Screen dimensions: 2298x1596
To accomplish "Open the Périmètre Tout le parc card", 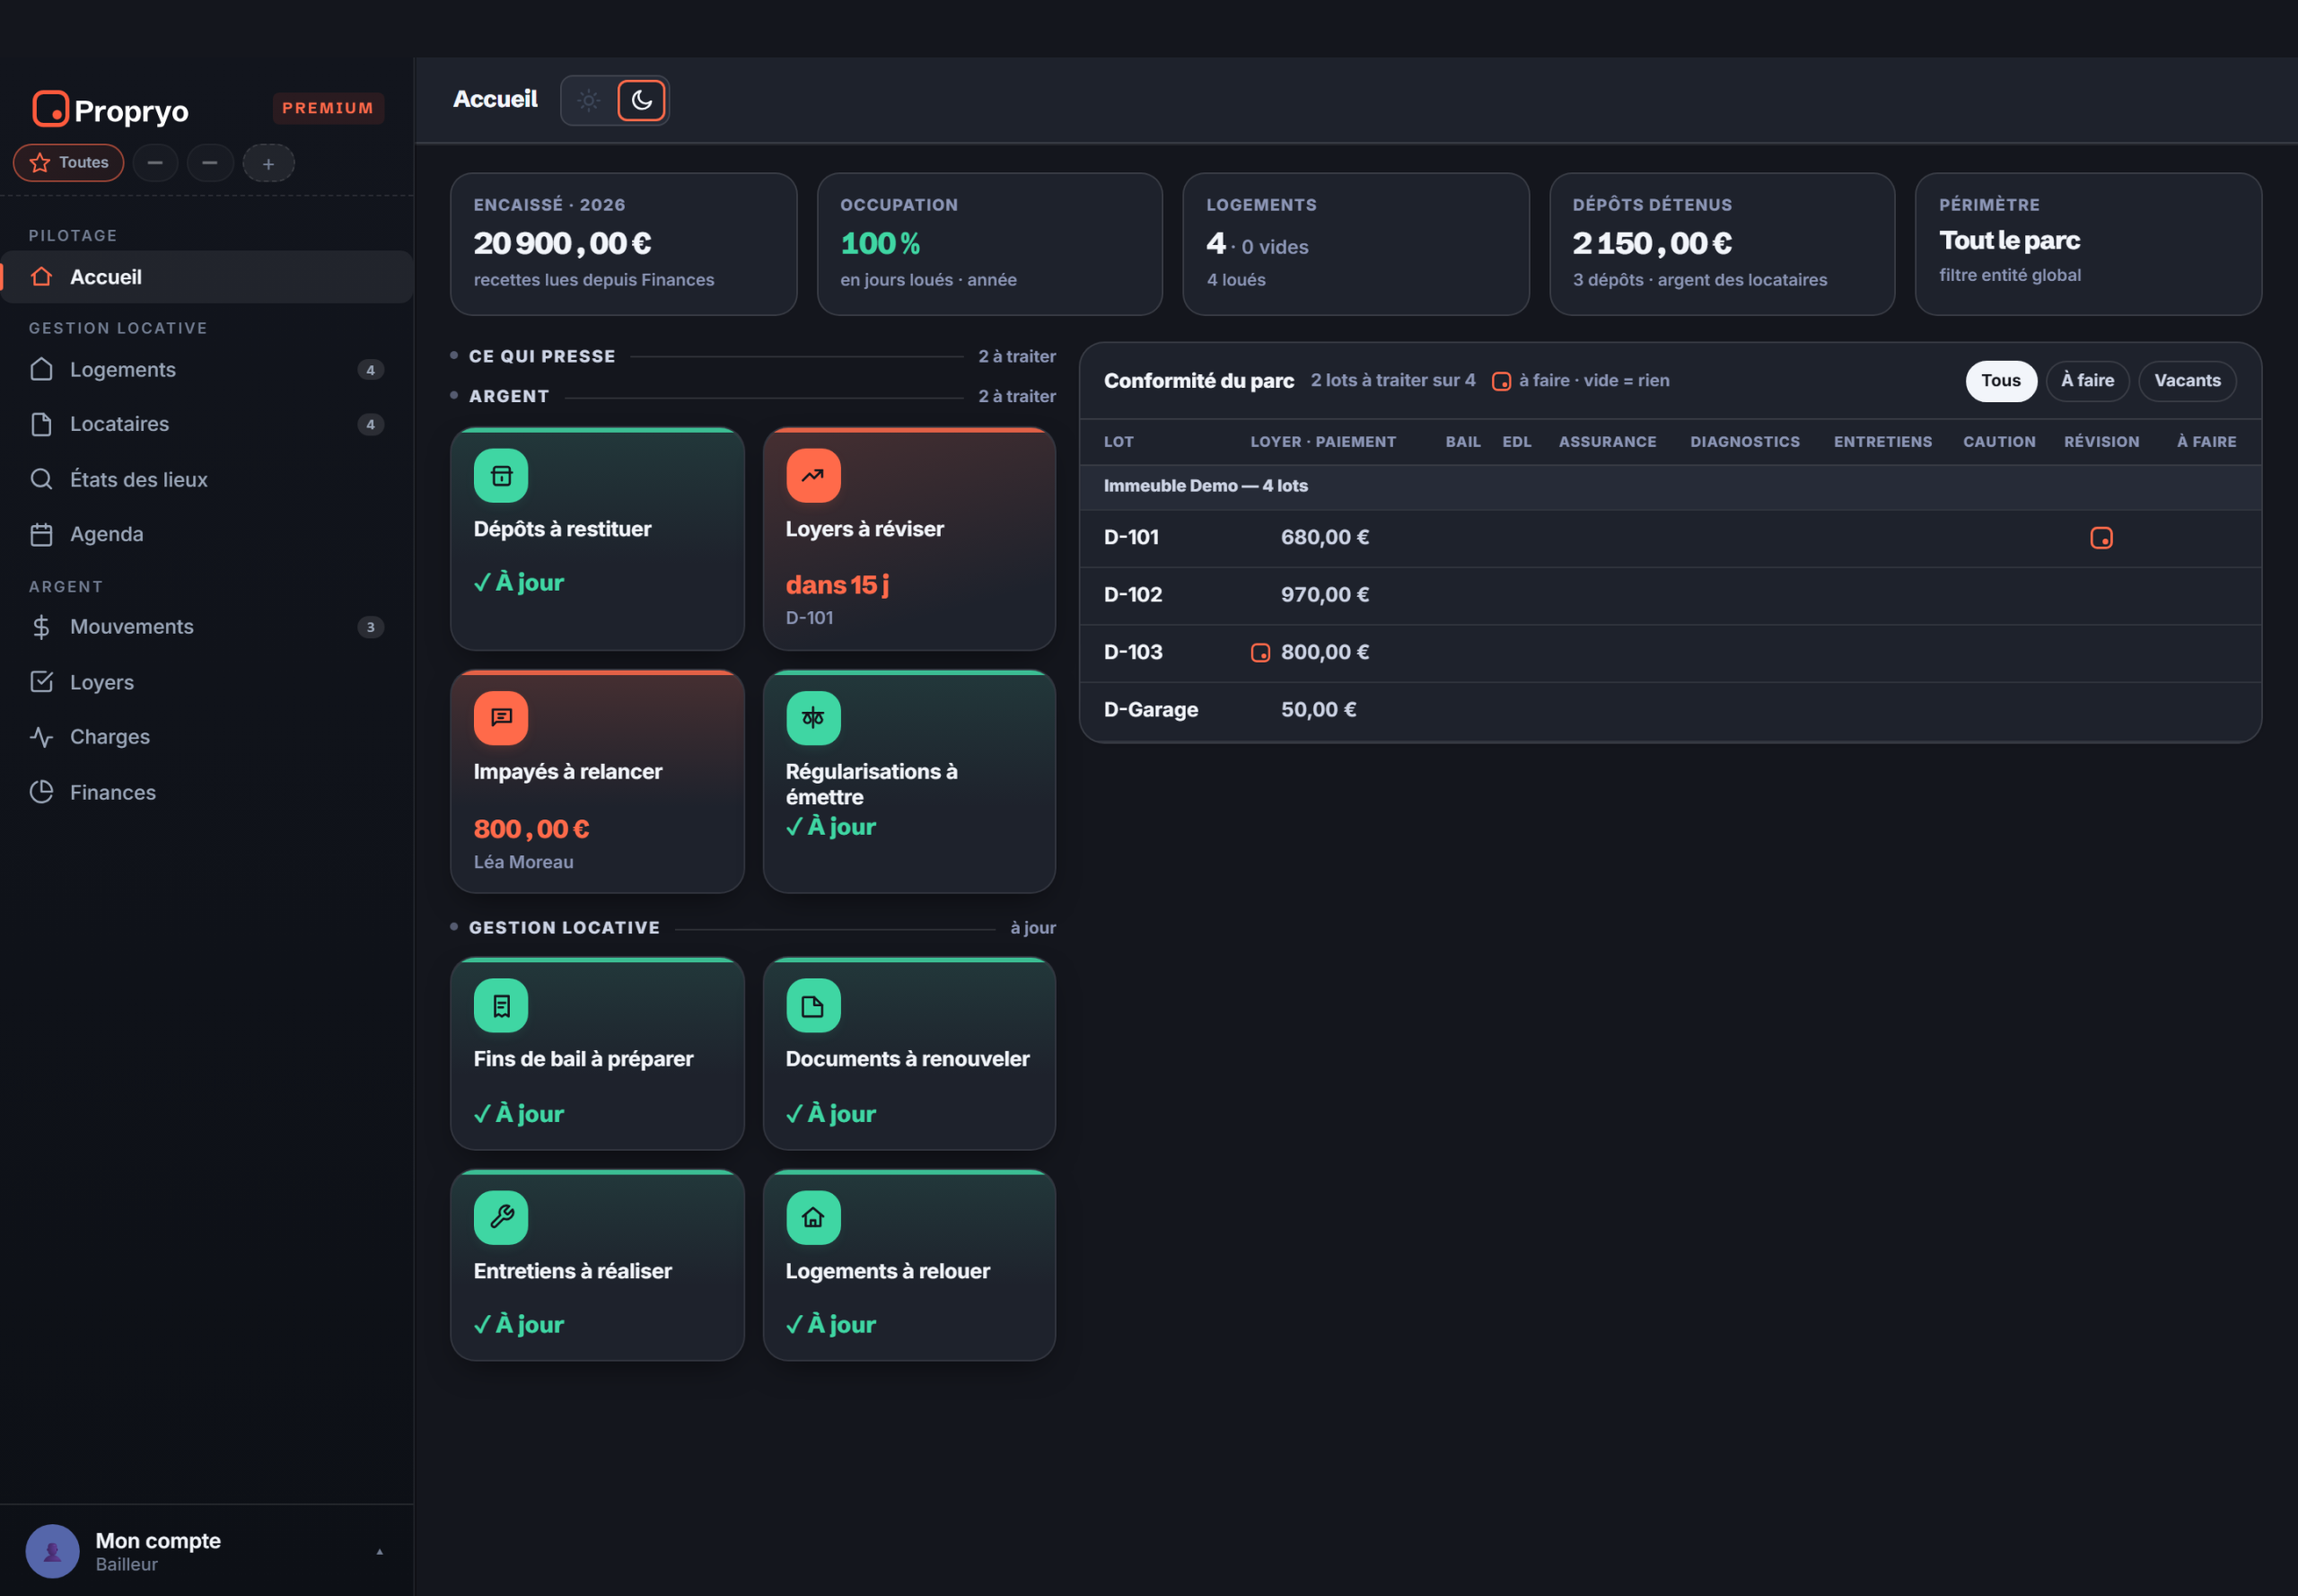I will 2088,244.
